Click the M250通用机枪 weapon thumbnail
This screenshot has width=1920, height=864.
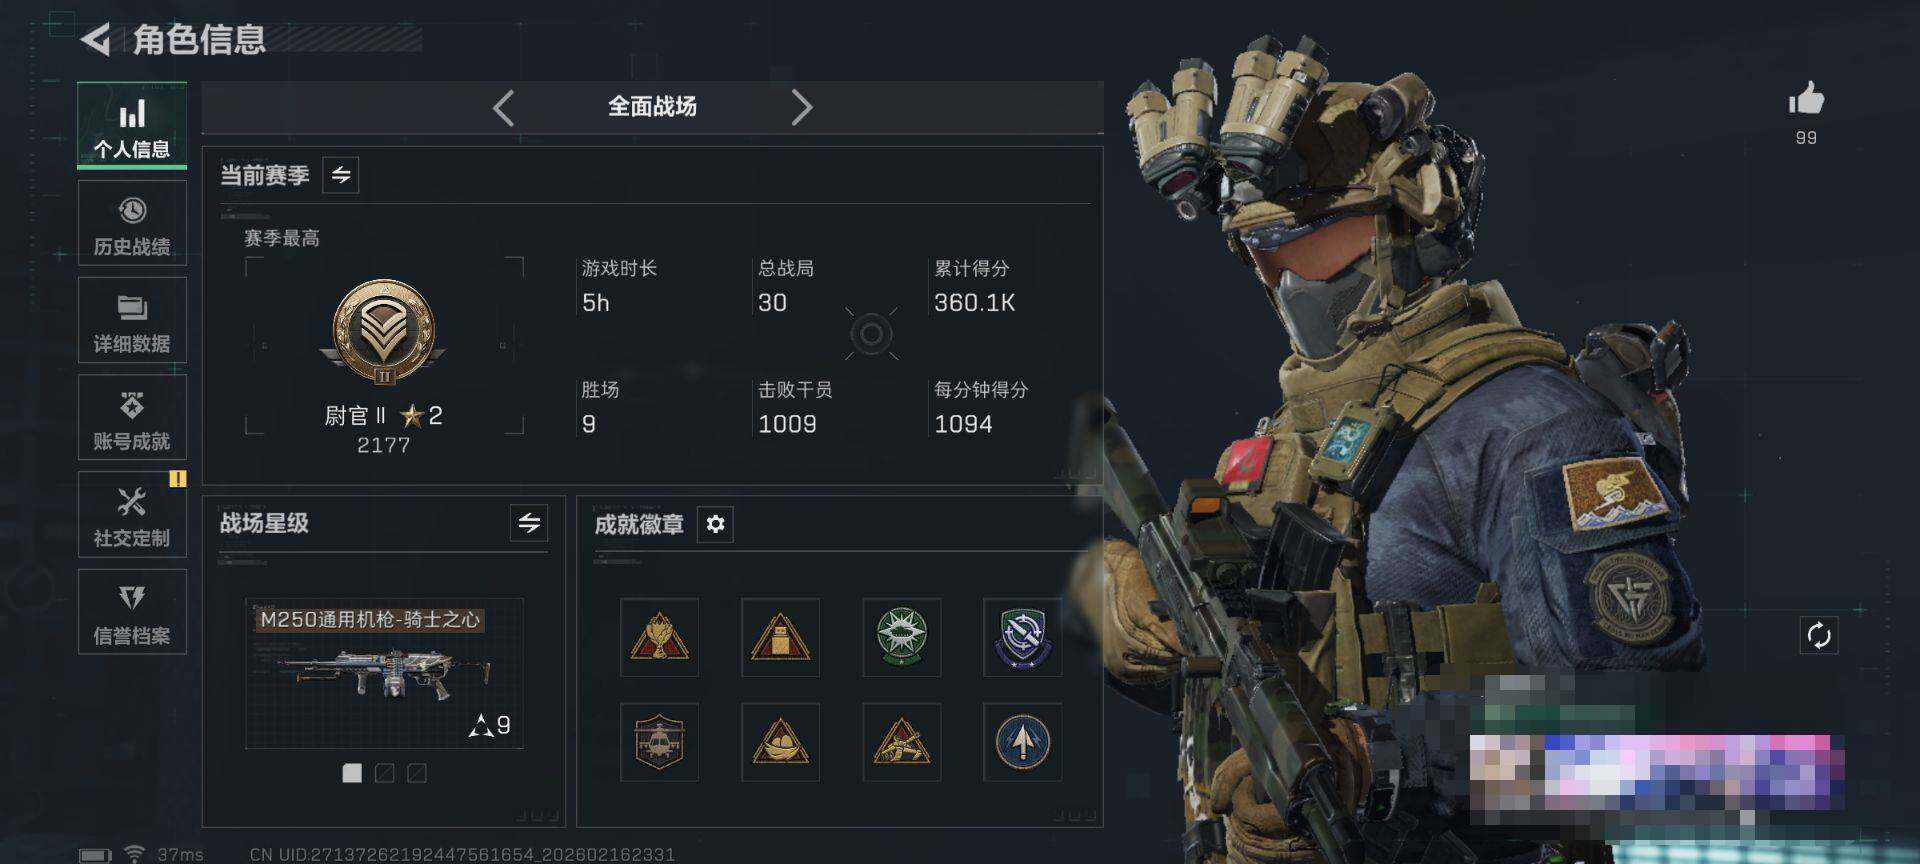click(x=384, y=673)
